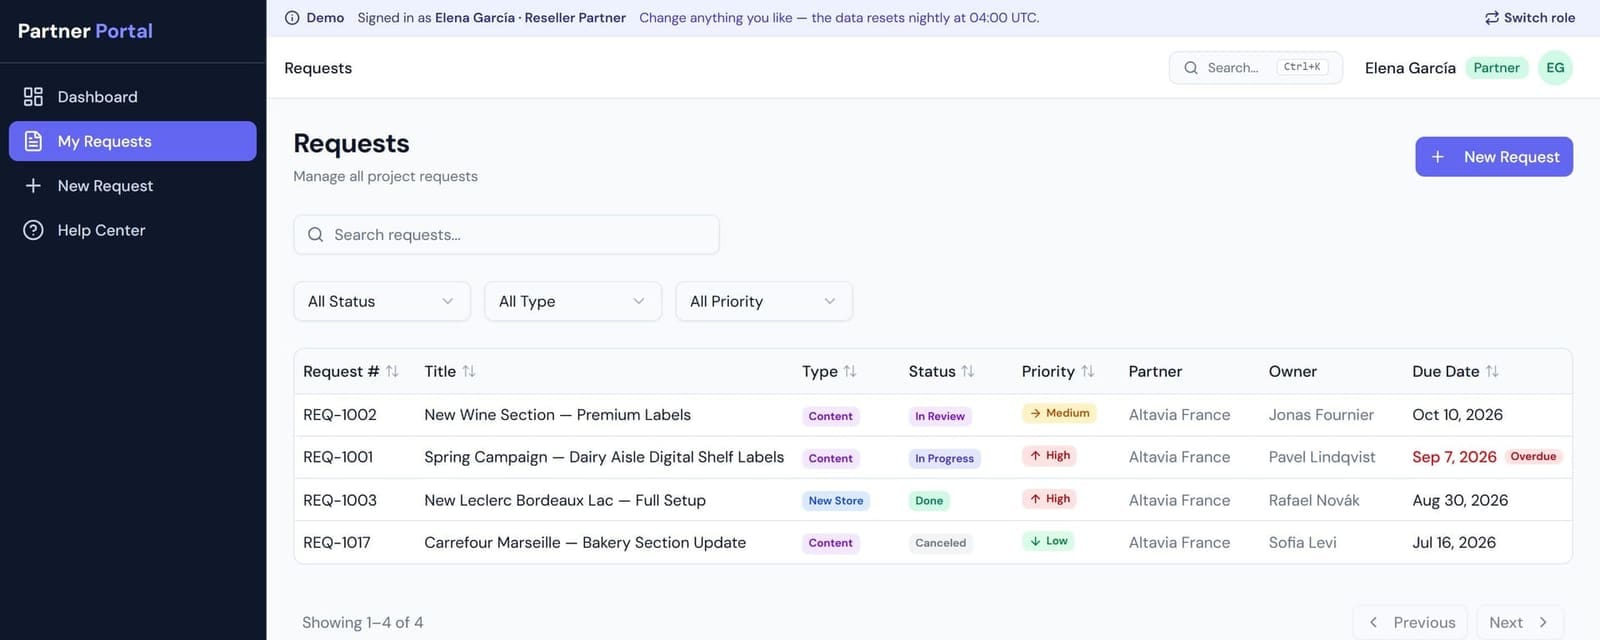Open New Leclerc Bordeaux Lac — Full Setup
Screen dimensions: 1600x640
tap(565, 500)
